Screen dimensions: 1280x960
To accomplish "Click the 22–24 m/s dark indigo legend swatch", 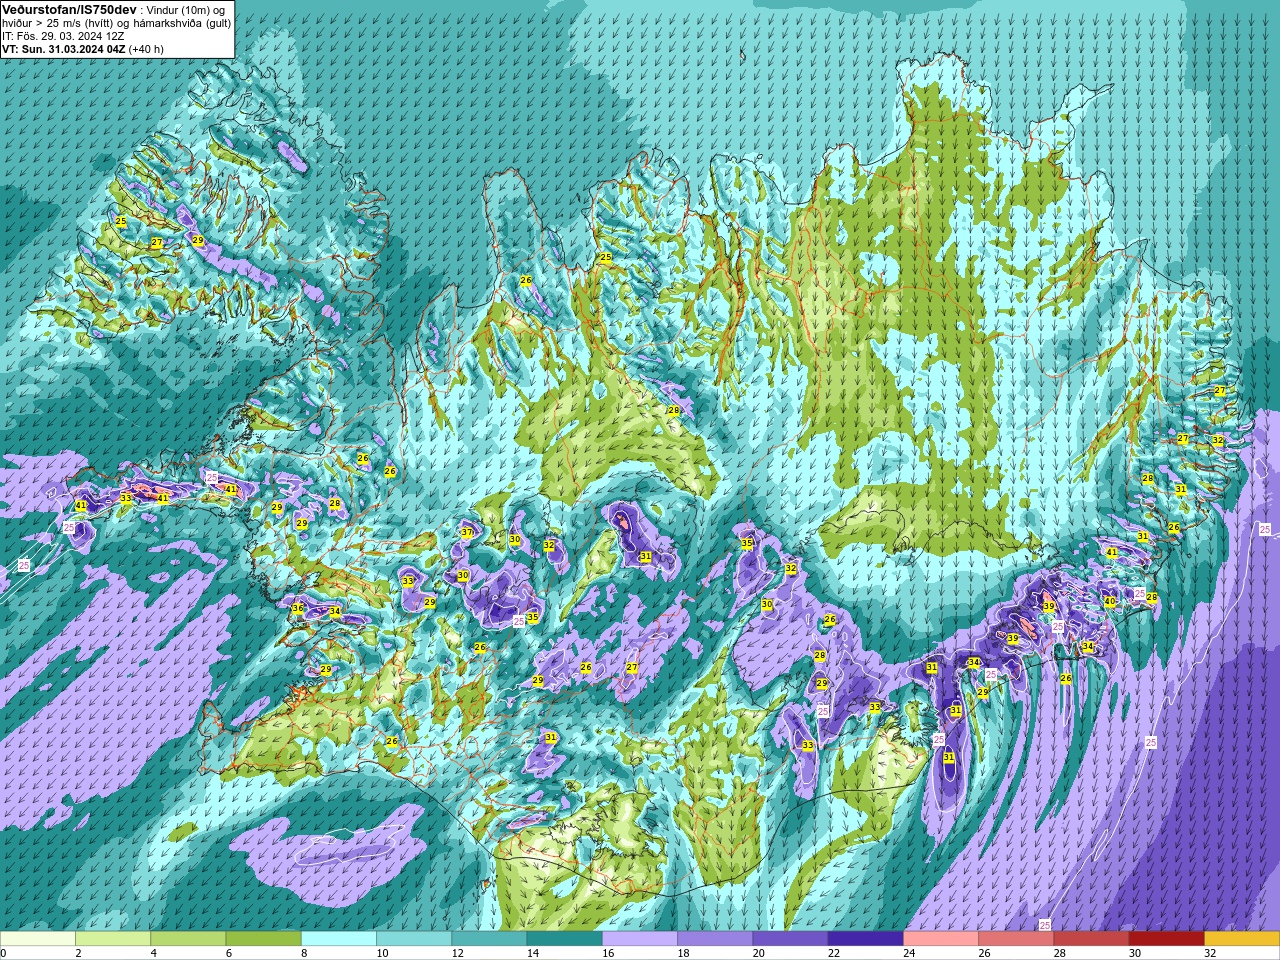I will point(865,939).
